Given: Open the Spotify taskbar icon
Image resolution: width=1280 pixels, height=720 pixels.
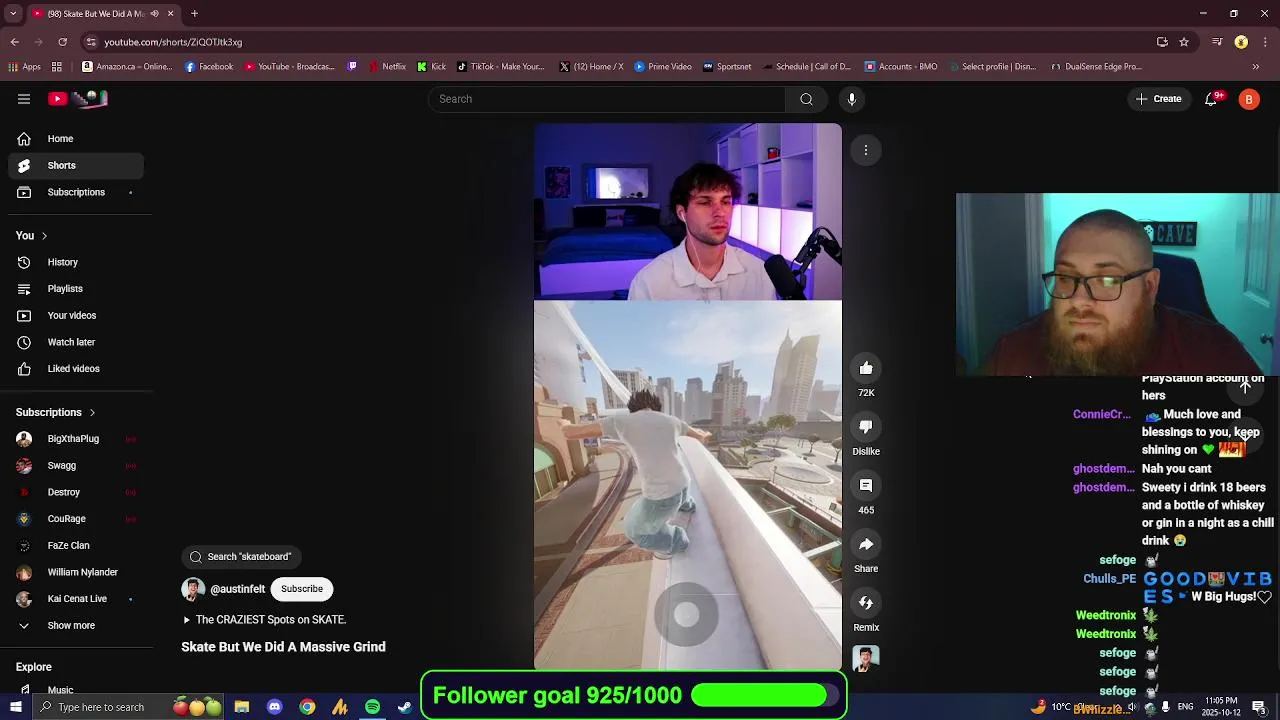Looking at the screenshot, I should coord(372,707).
